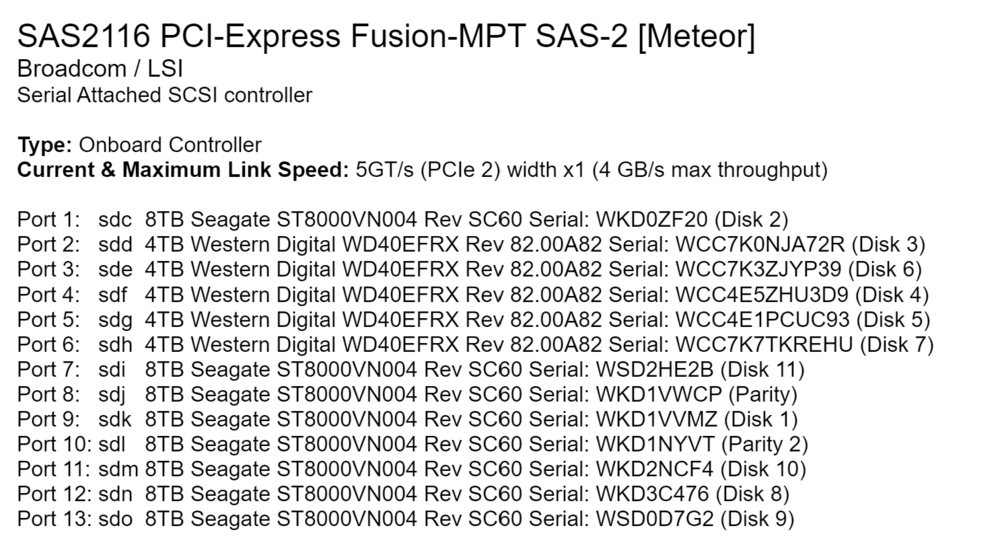Viewport: 1000px width, 557px height.
Task: Select the Port 3 sde entry
Action: (x=469, y=270)
